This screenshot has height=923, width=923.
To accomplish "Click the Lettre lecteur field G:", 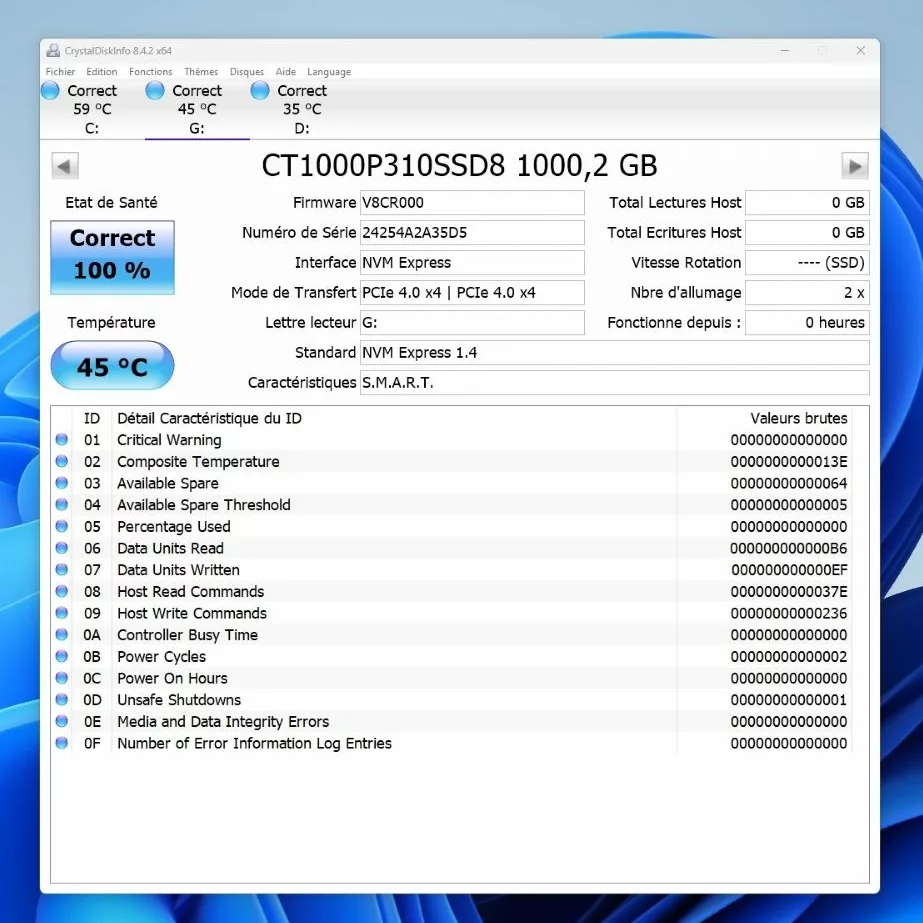I will coord(472,323).
